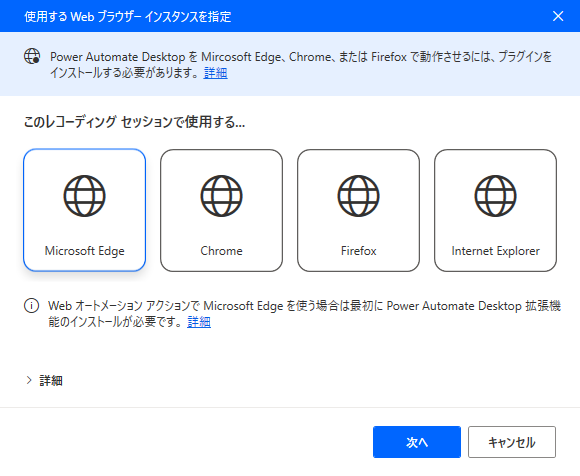Open the 詳細 link after the extension install note
This screenshot has width=580, height=476.
point(199,322)
